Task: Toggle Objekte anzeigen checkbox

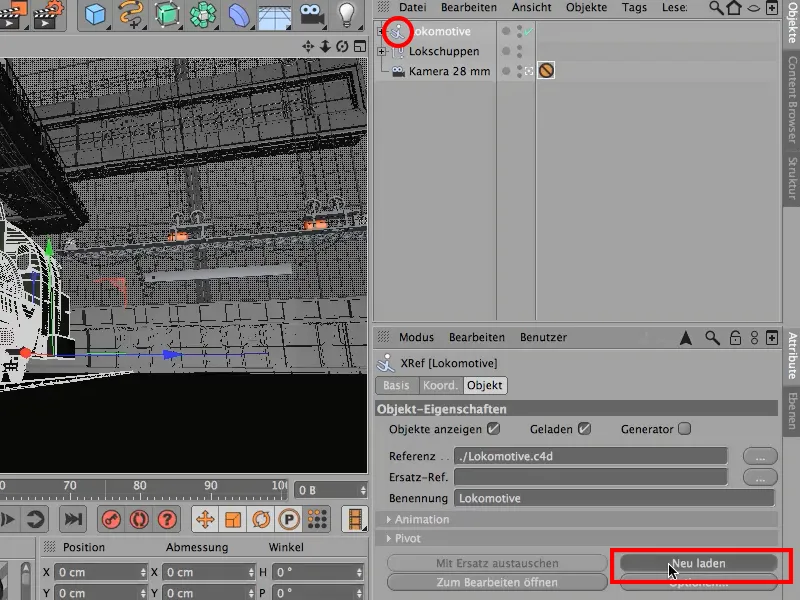Action: (x=493, y=429)
